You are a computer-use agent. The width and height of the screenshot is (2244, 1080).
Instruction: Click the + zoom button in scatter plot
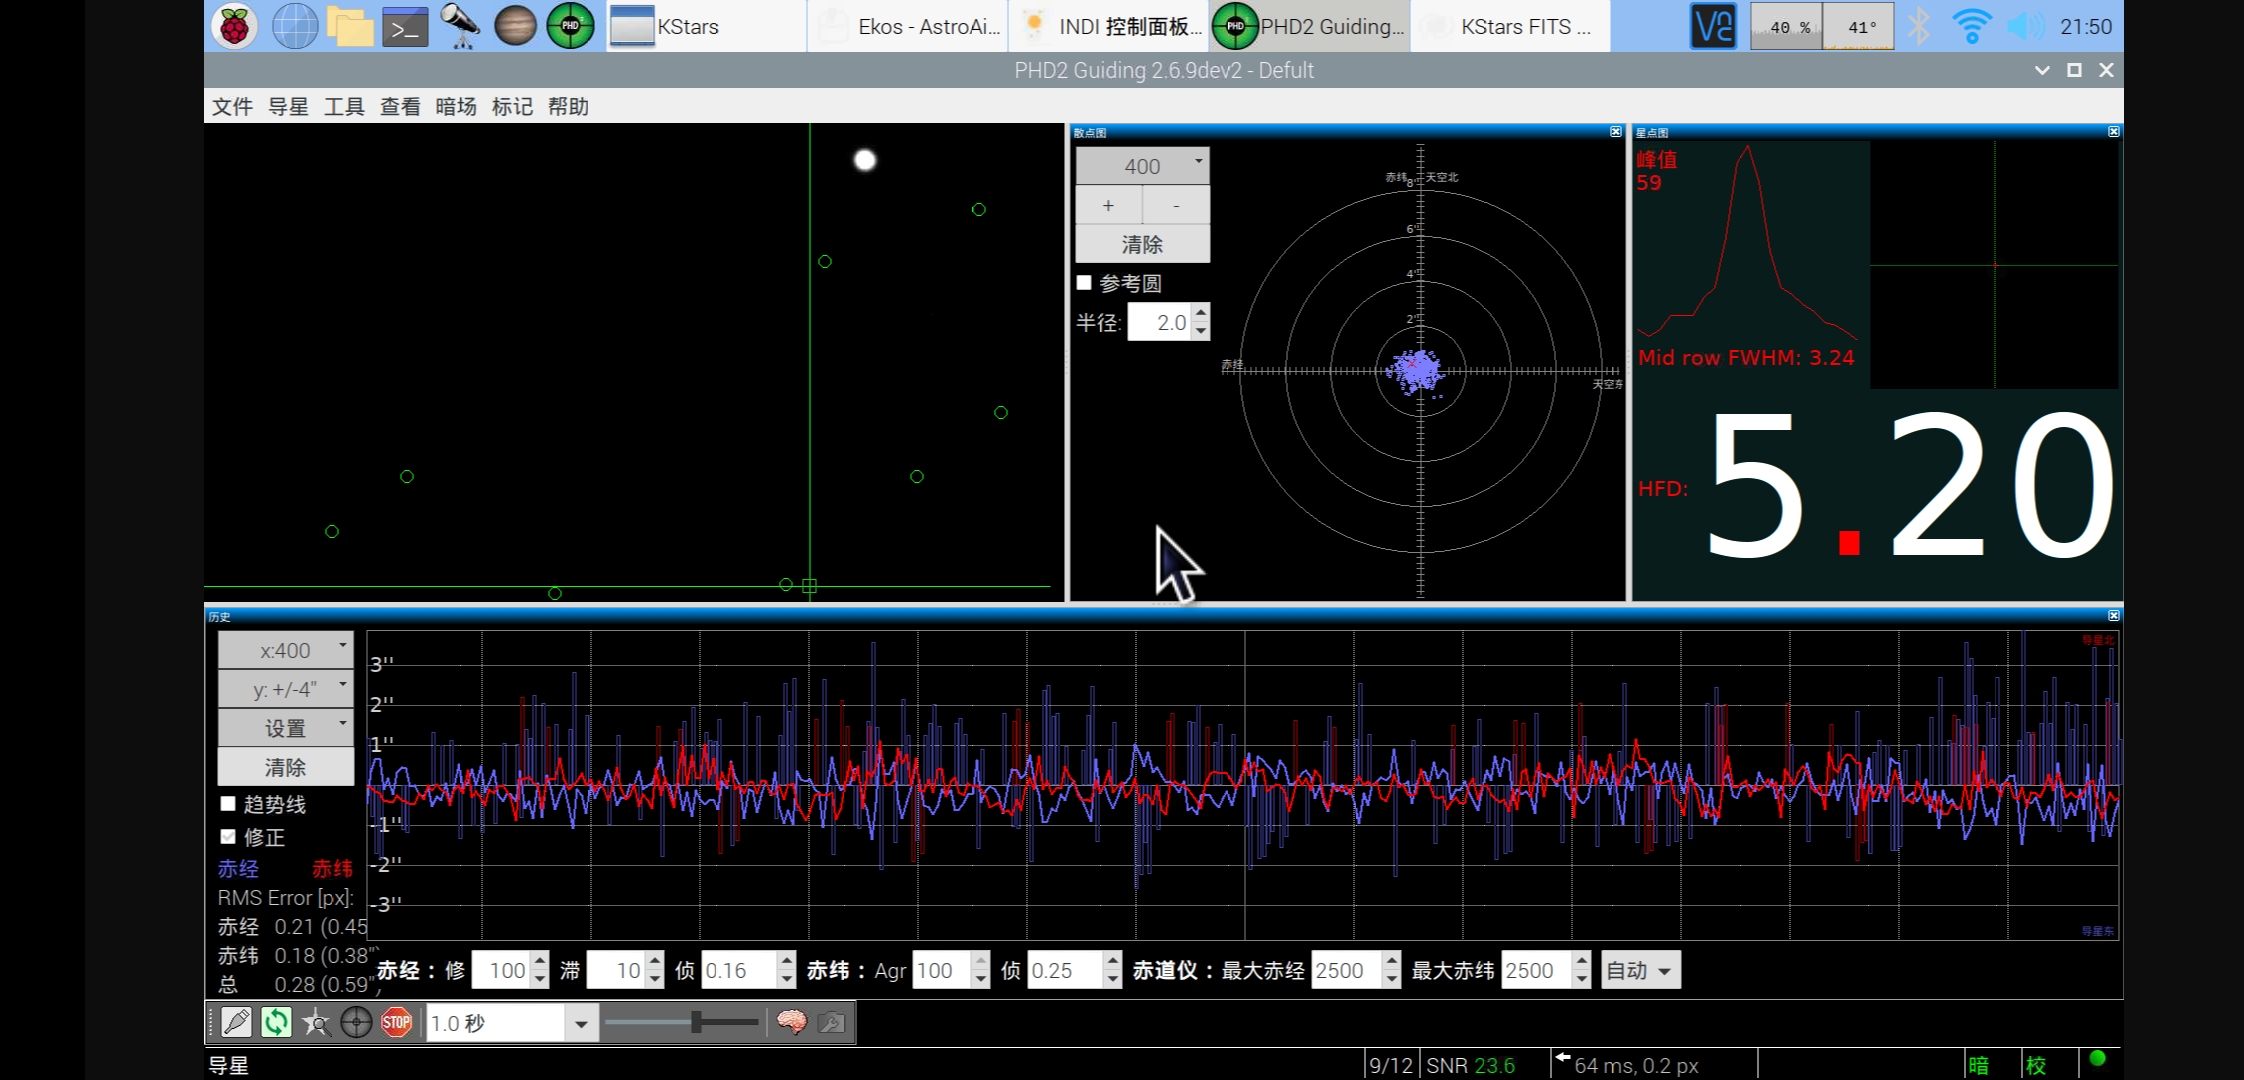(x=1108, y=205)
